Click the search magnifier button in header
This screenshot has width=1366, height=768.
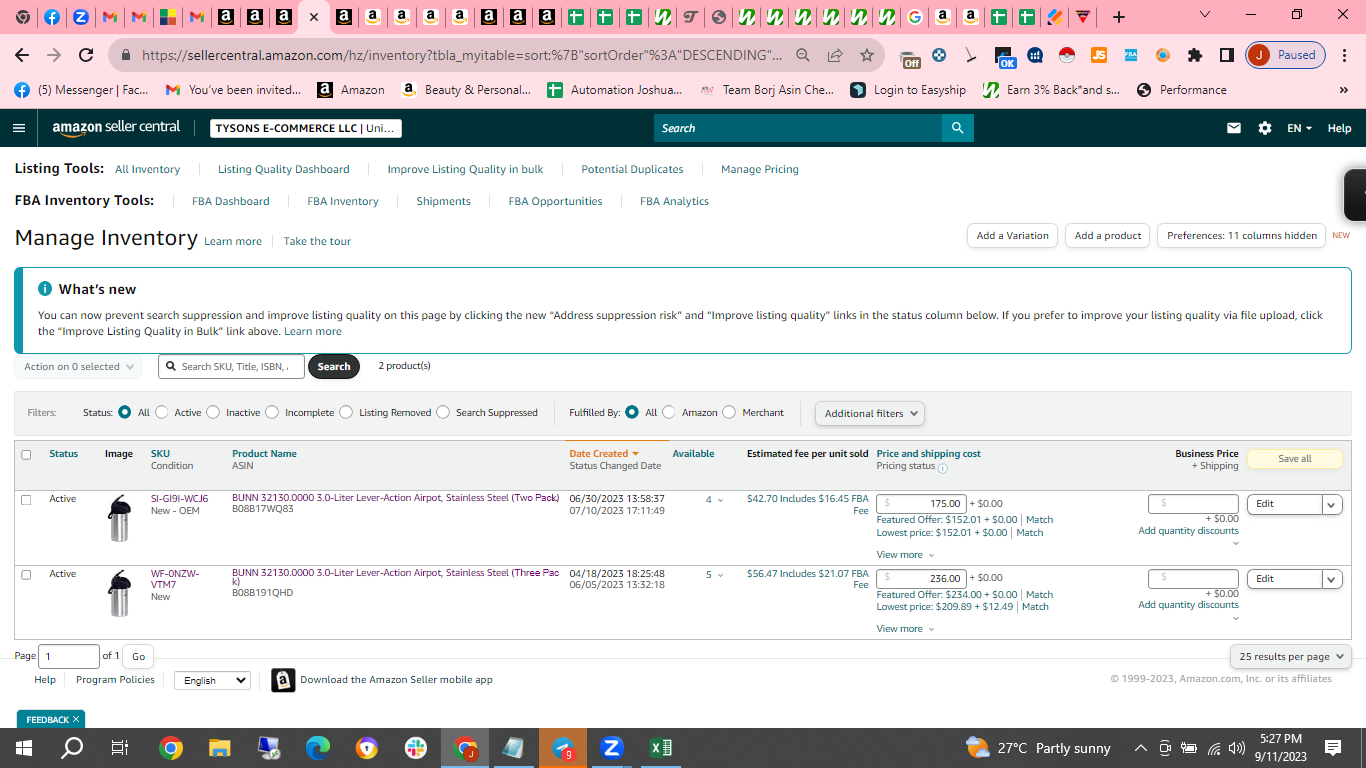(x=957, y=128)
